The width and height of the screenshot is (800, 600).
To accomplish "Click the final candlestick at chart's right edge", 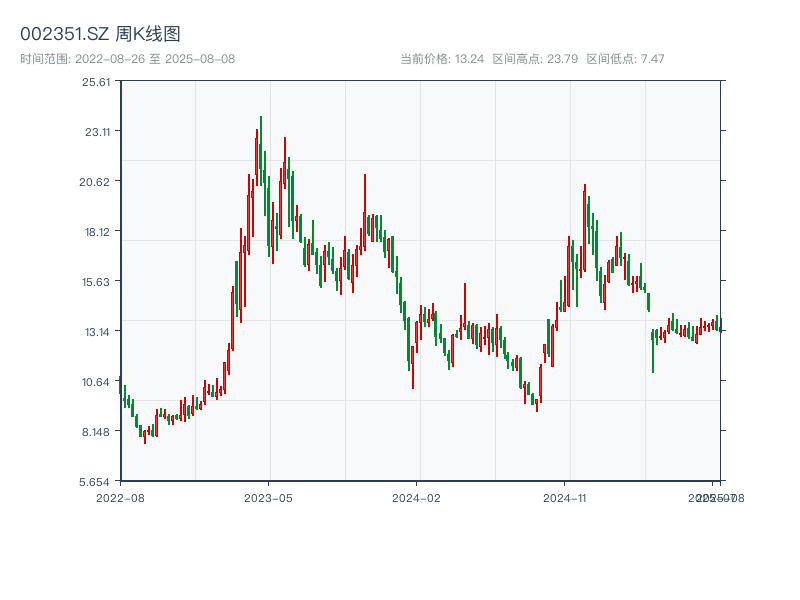I will [722, 325].
